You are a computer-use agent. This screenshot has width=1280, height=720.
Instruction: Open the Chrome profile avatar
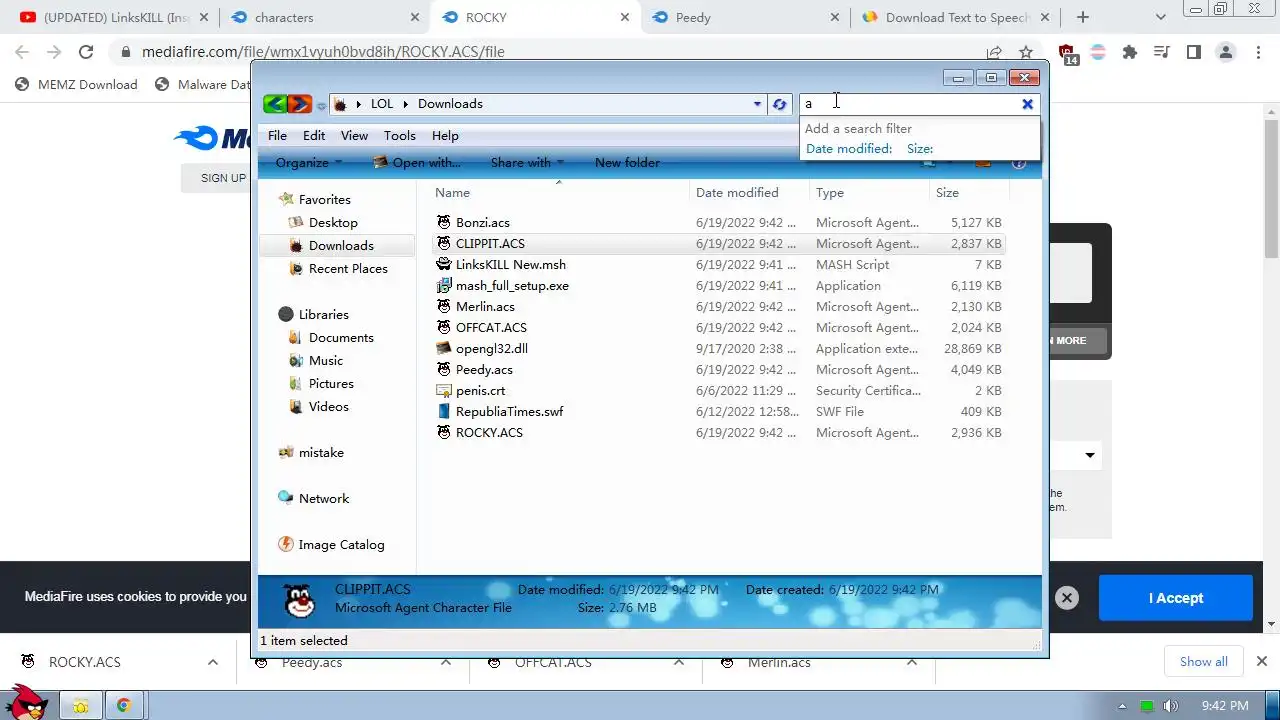[1225, 52]
